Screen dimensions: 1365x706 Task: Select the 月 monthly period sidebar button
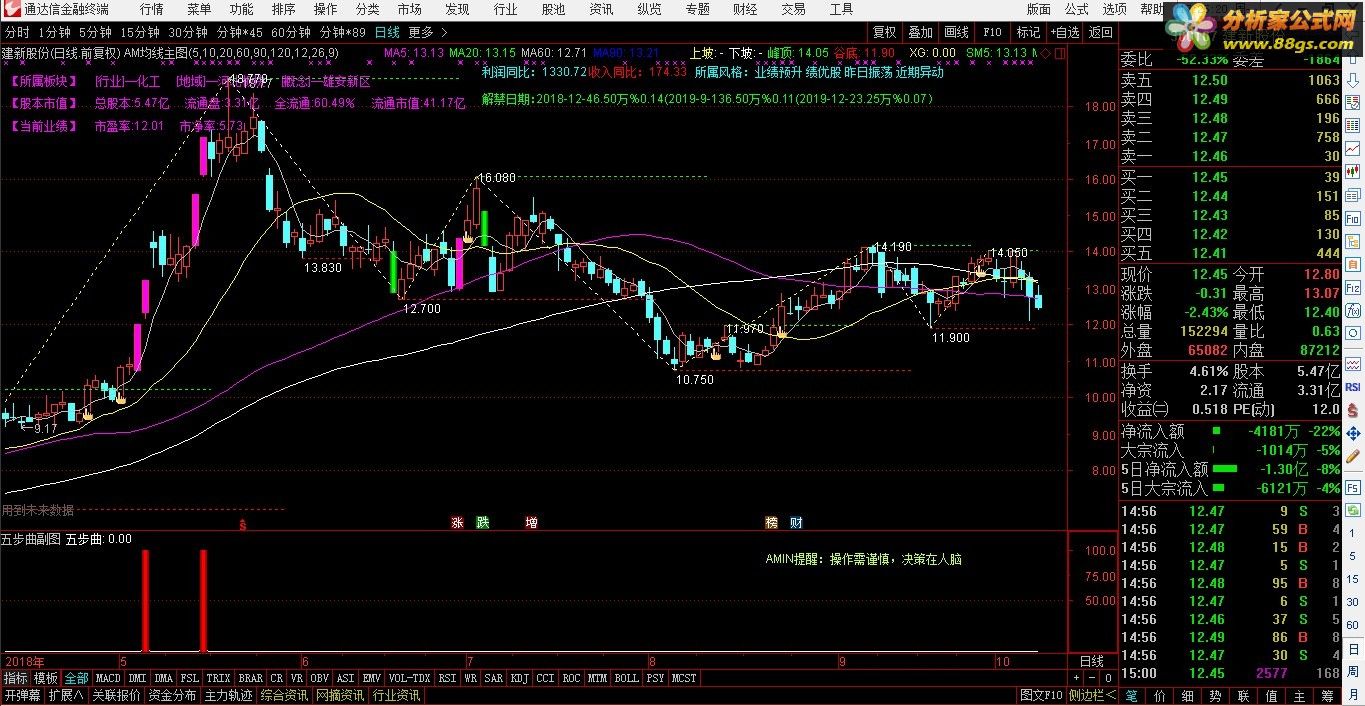1353,694
